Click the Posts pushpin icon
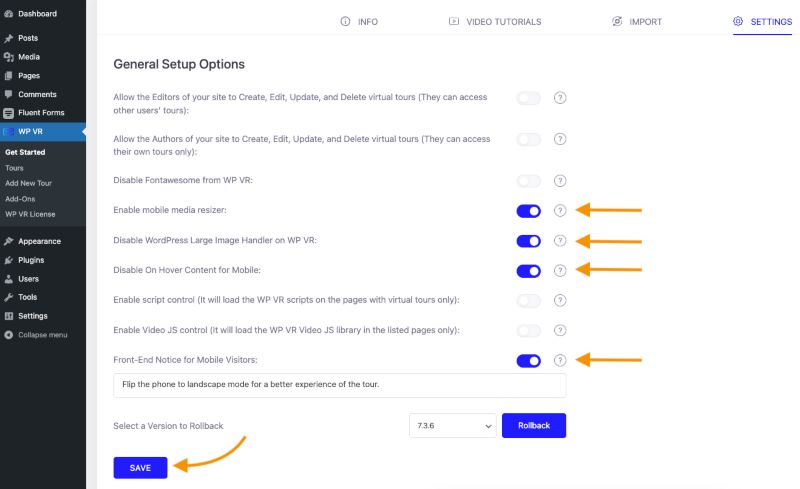 9,38
